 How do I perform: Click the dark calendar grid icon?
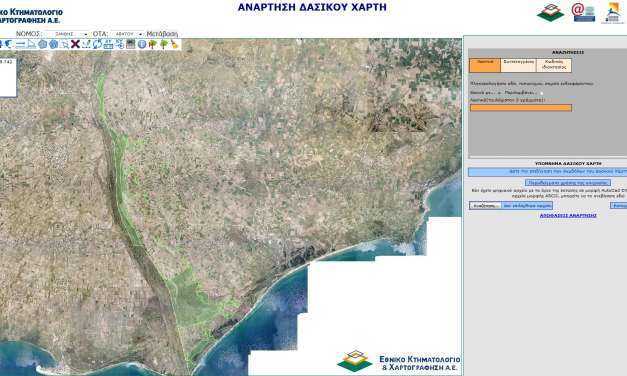[131, 44]
